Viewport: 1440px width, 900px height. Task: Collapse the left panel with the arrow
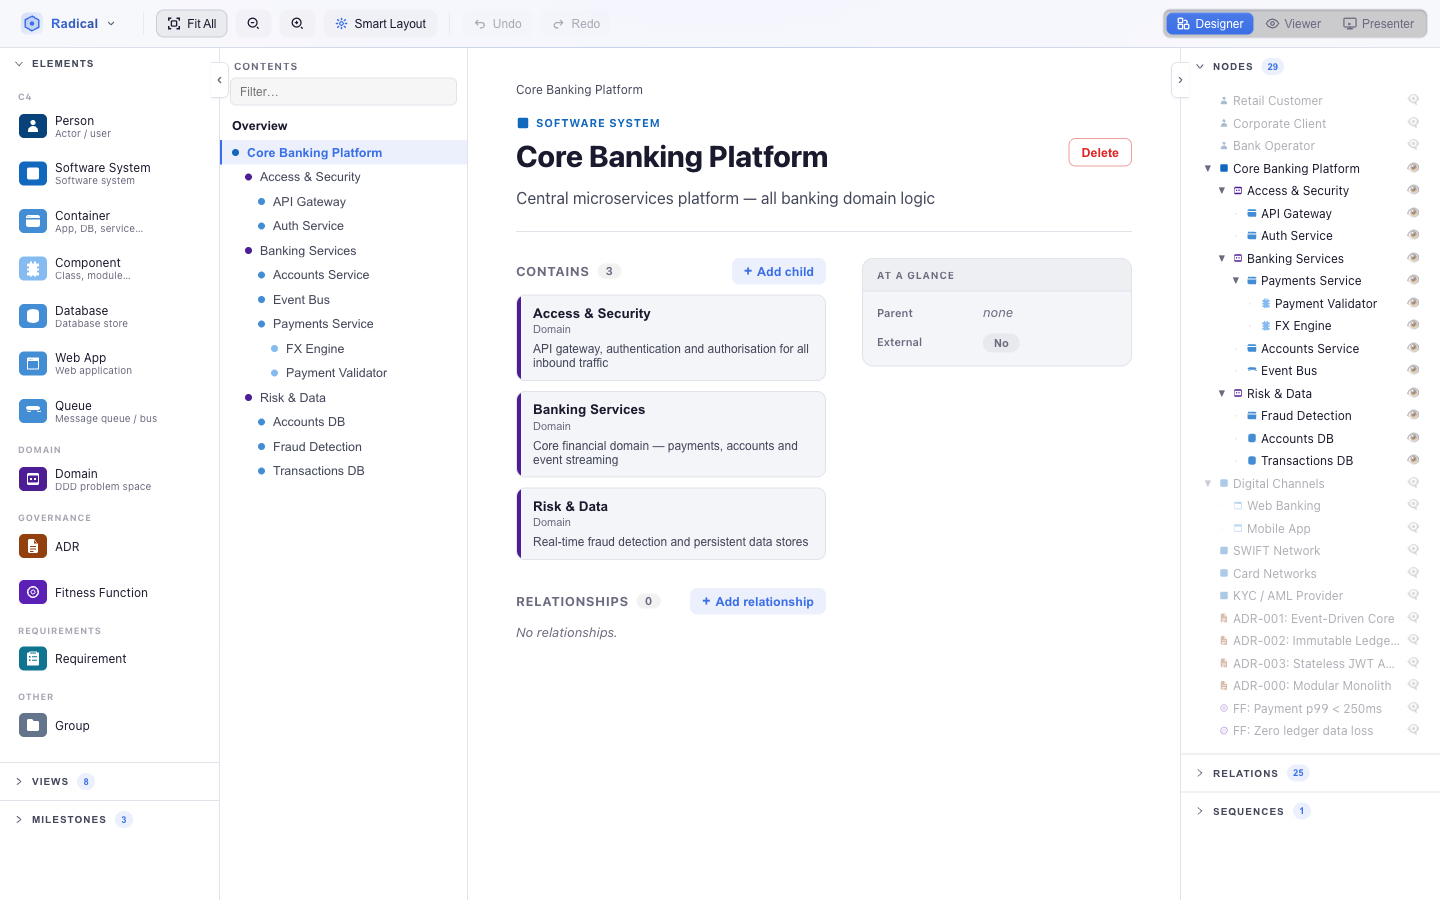219,80
